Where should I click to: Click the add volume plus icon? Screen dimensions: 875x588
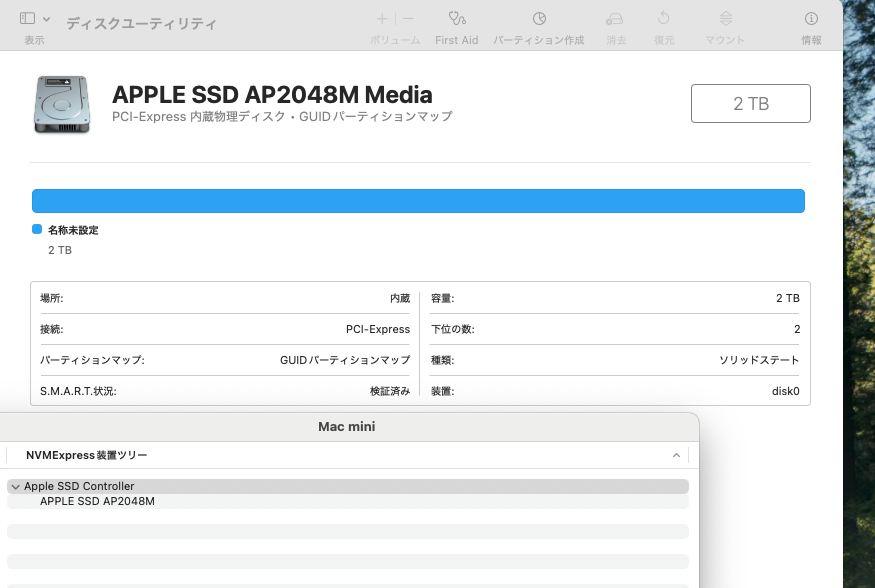coord(382,19)
